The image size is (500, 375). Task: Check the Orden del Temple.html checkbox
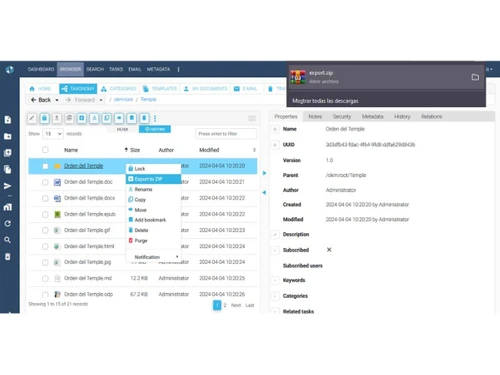[45, 246]
